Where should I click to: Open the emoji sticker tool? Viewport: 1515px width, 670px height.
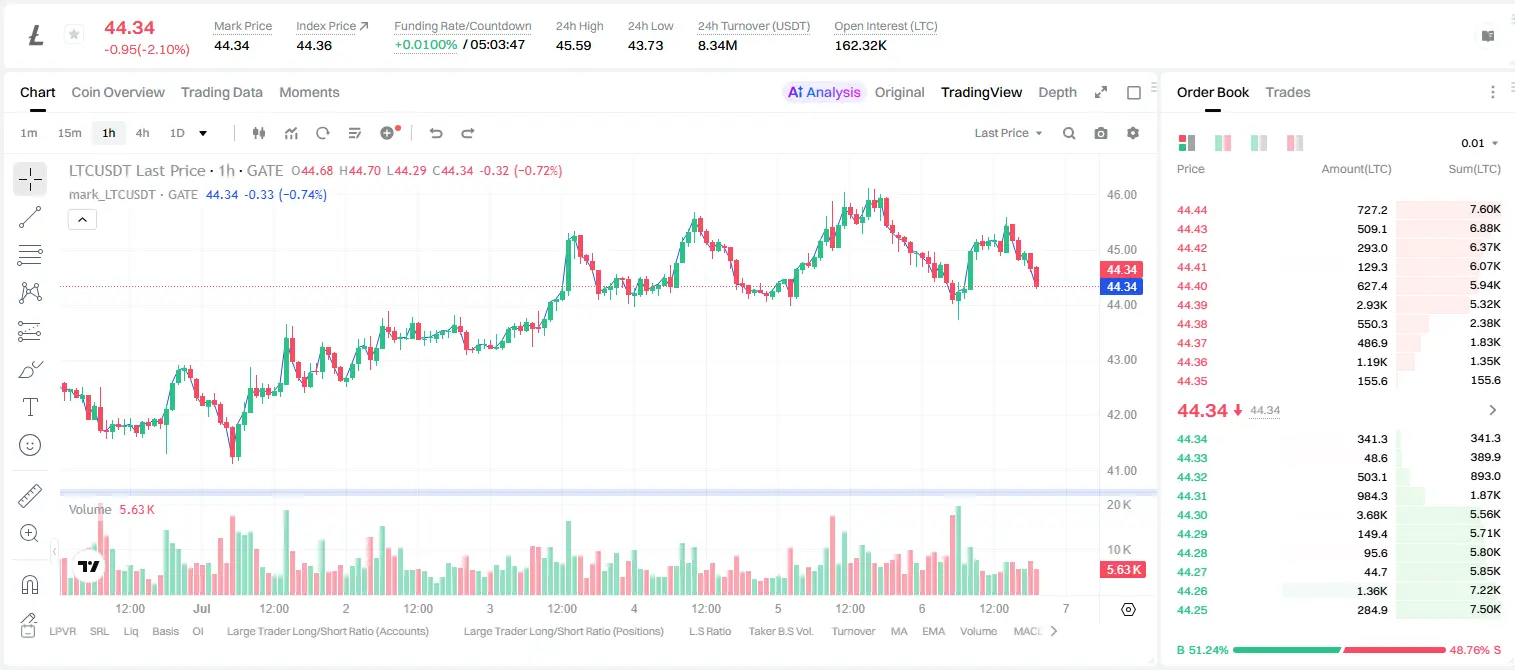30,445
